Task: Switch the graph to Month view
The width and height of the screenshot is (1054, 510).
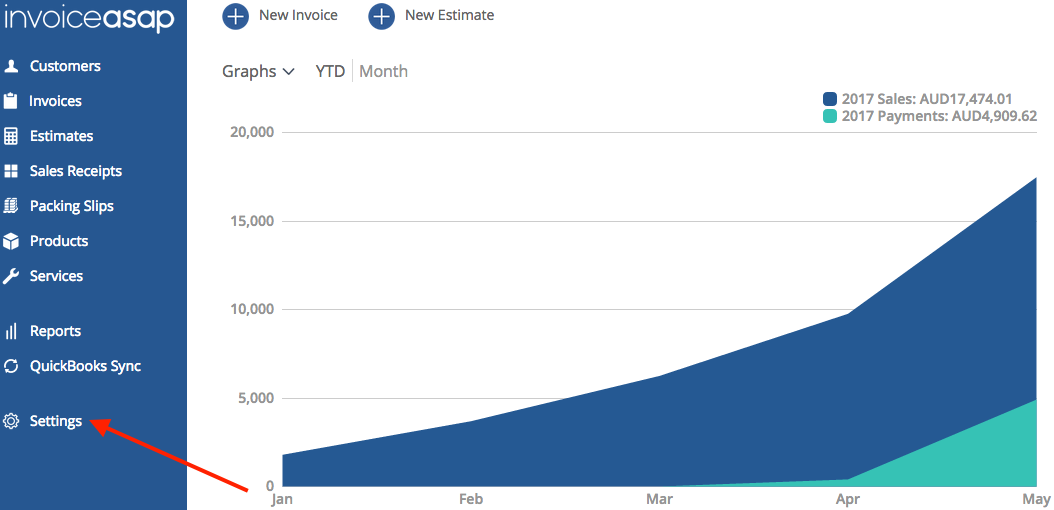Action: (x=383, y=71)
